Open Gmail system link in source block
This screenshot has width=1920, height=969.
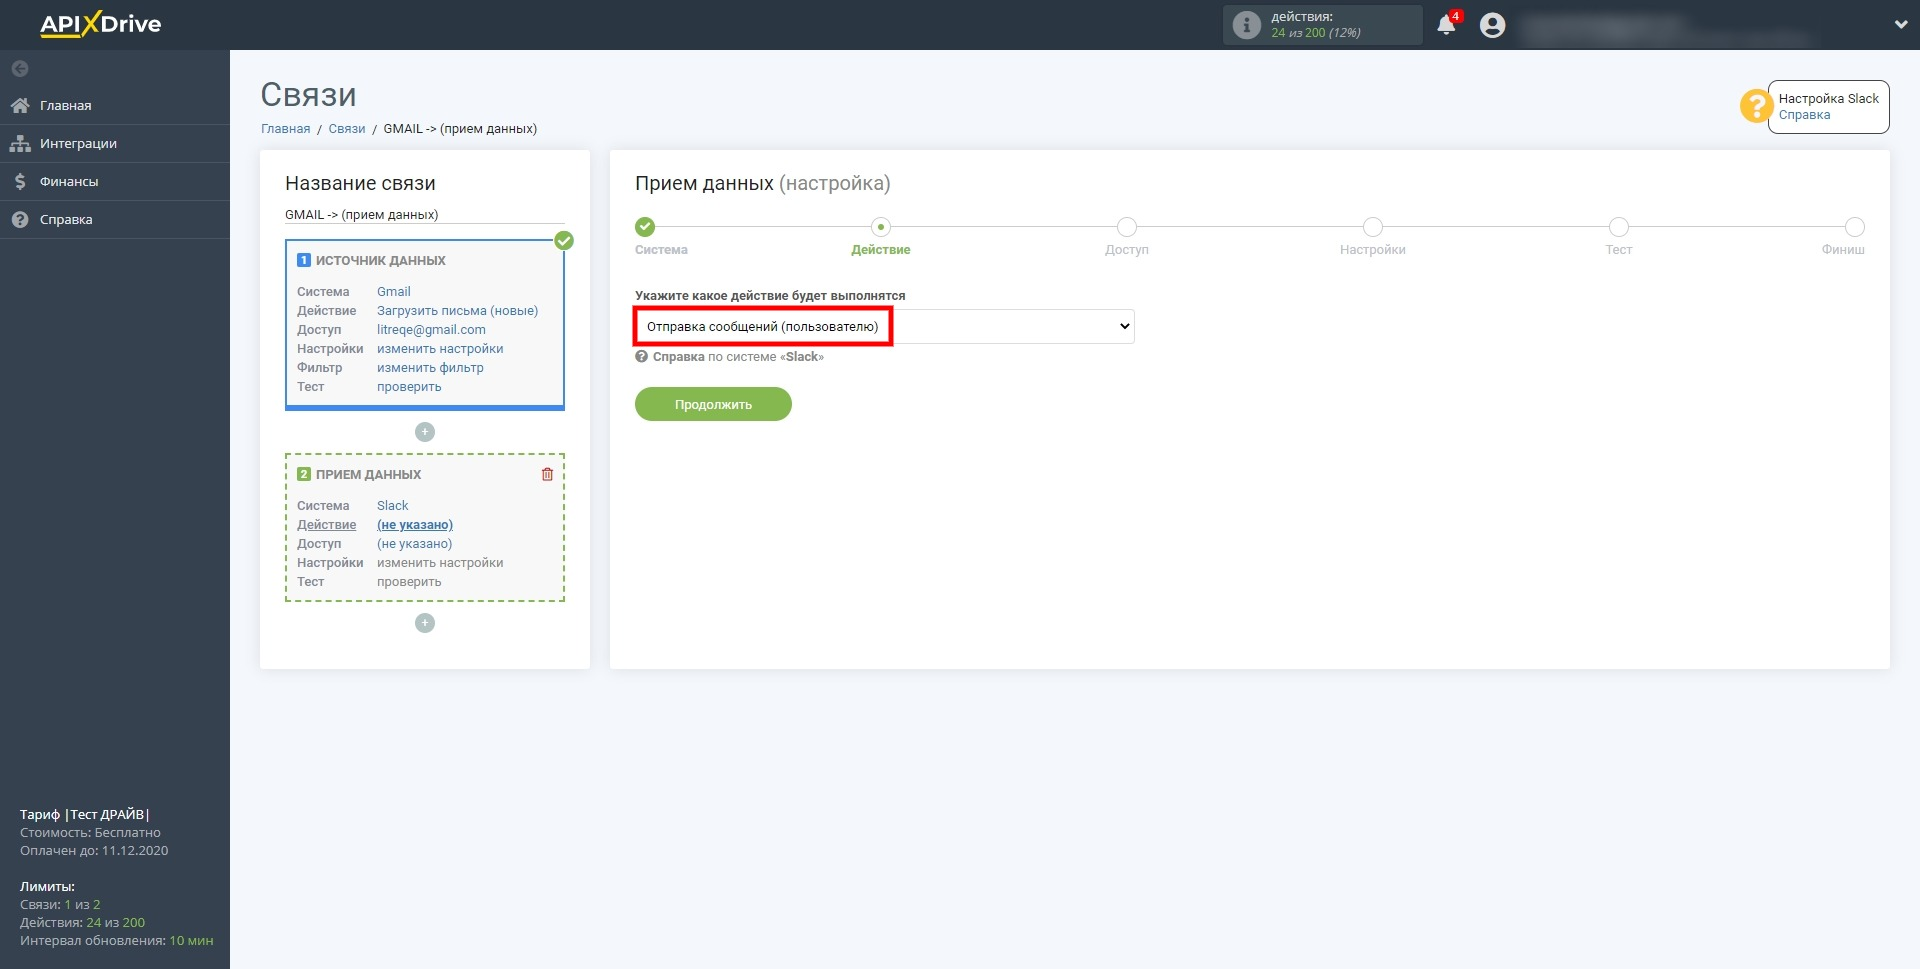tap(393, 292)
